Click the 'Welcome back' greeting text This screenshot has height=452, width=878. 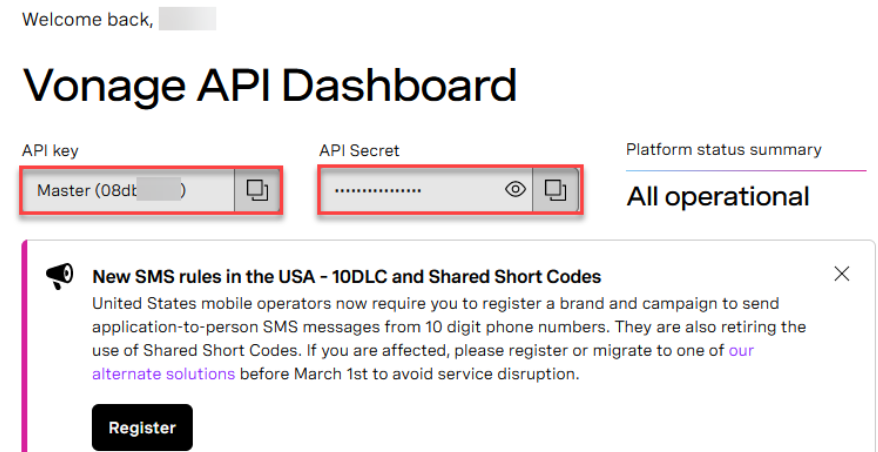click(x=87, y=19)
